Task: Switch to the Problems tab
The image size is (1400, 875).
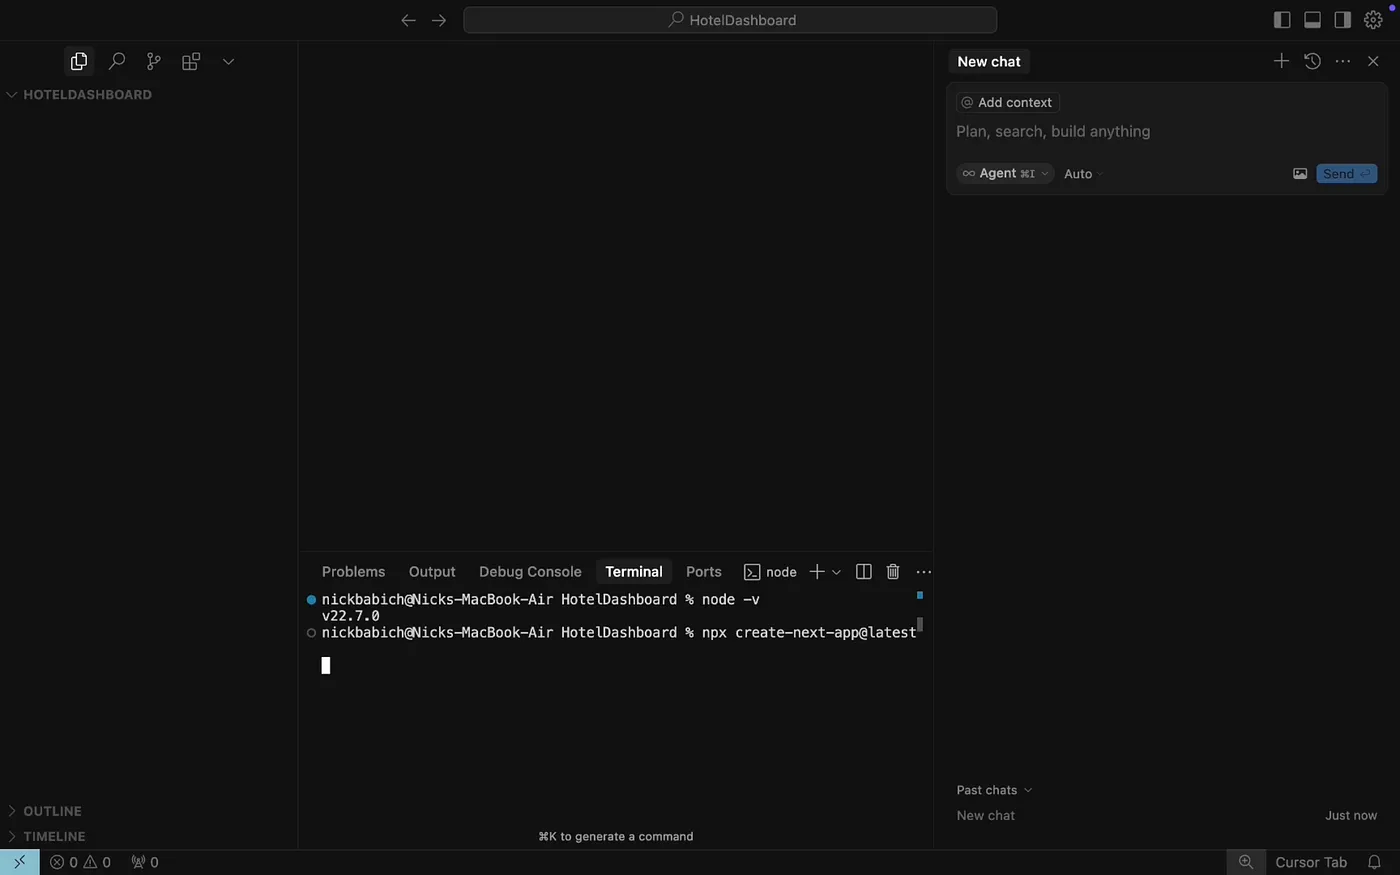Action: pos(353,571)
